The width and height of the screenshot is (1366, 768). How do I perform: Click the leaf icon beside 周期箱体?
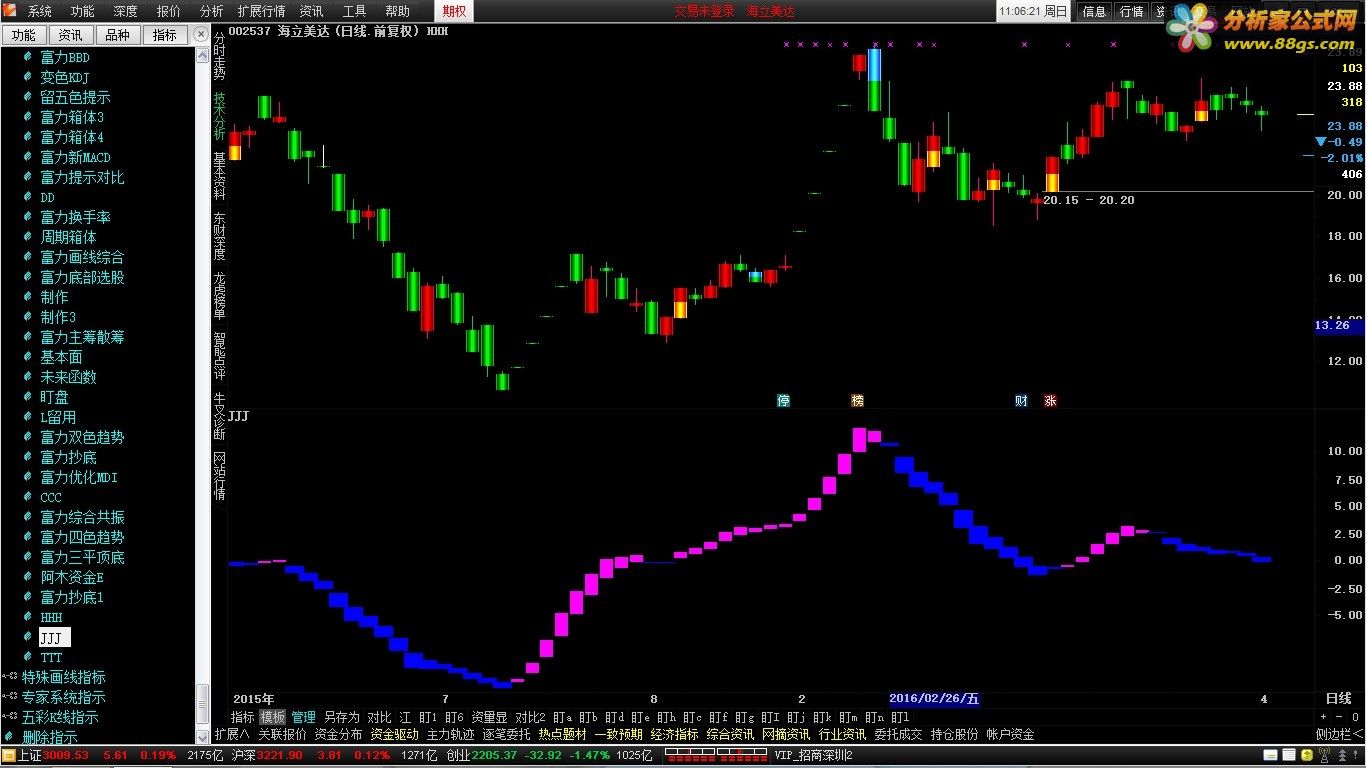point(28,237)
